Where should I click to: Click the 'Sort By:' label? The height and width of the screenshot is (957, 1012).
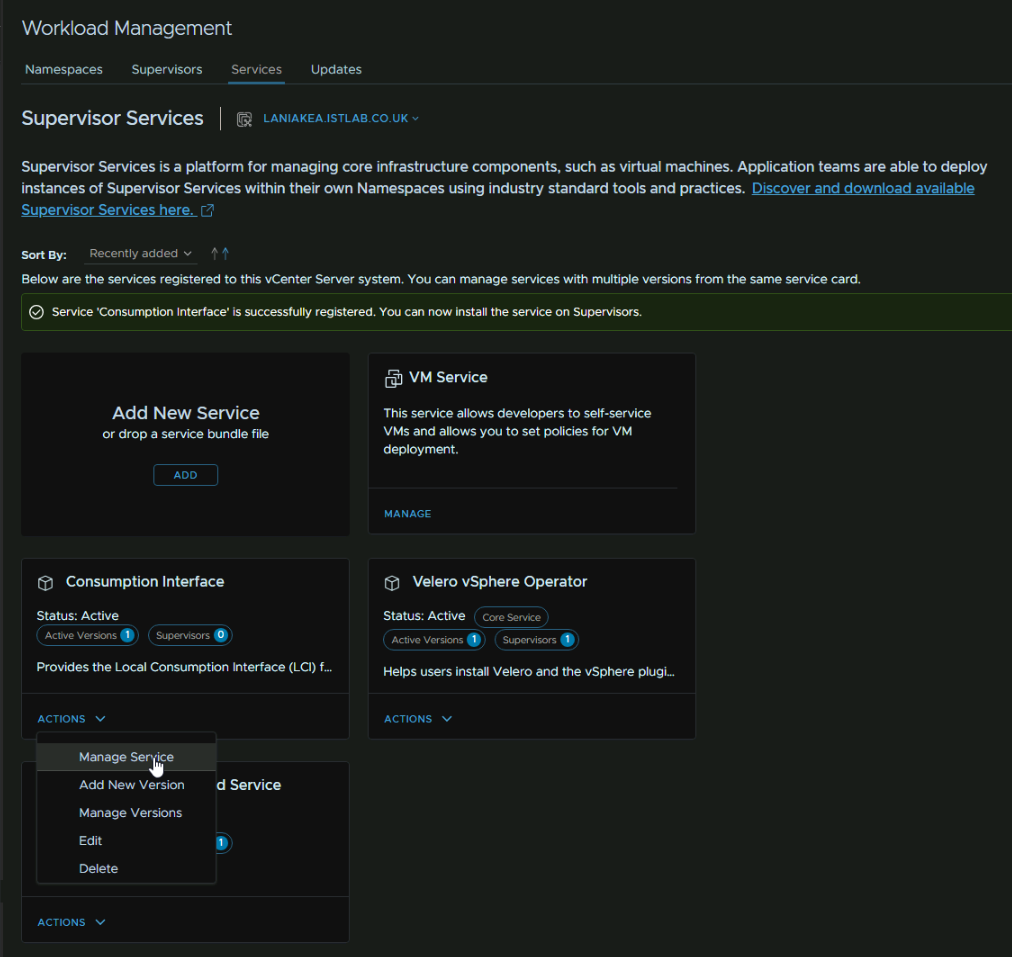pos(44,255)
